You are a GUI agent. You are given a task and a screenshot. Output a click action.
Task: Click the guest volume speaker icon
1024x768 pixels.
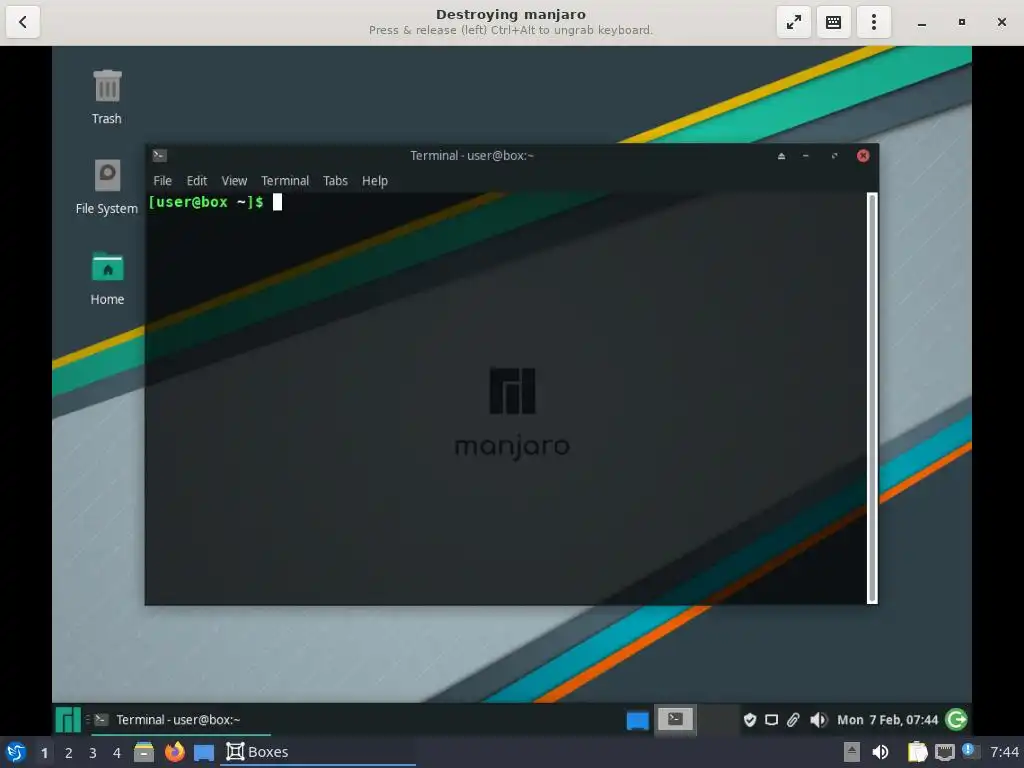818,720
